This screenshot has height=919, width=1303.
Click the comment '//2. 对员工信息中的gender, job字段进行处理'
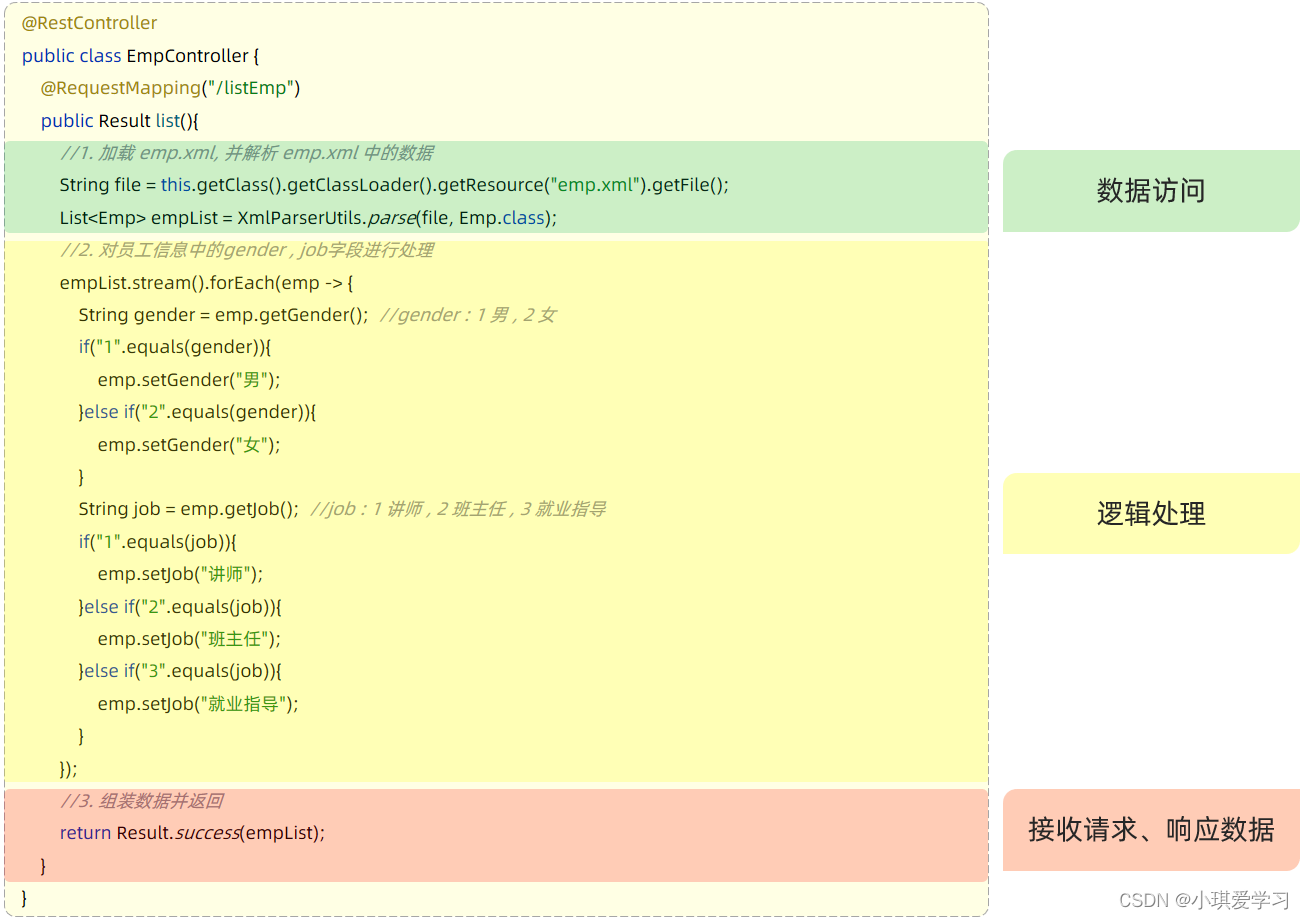[247, 250]
